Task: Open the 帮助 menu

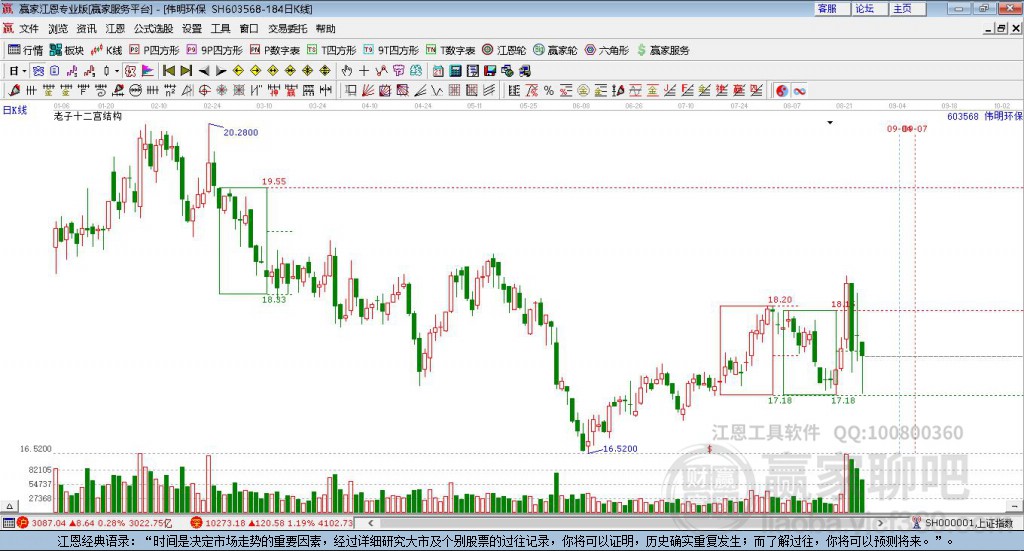Action: pos(325,29)
